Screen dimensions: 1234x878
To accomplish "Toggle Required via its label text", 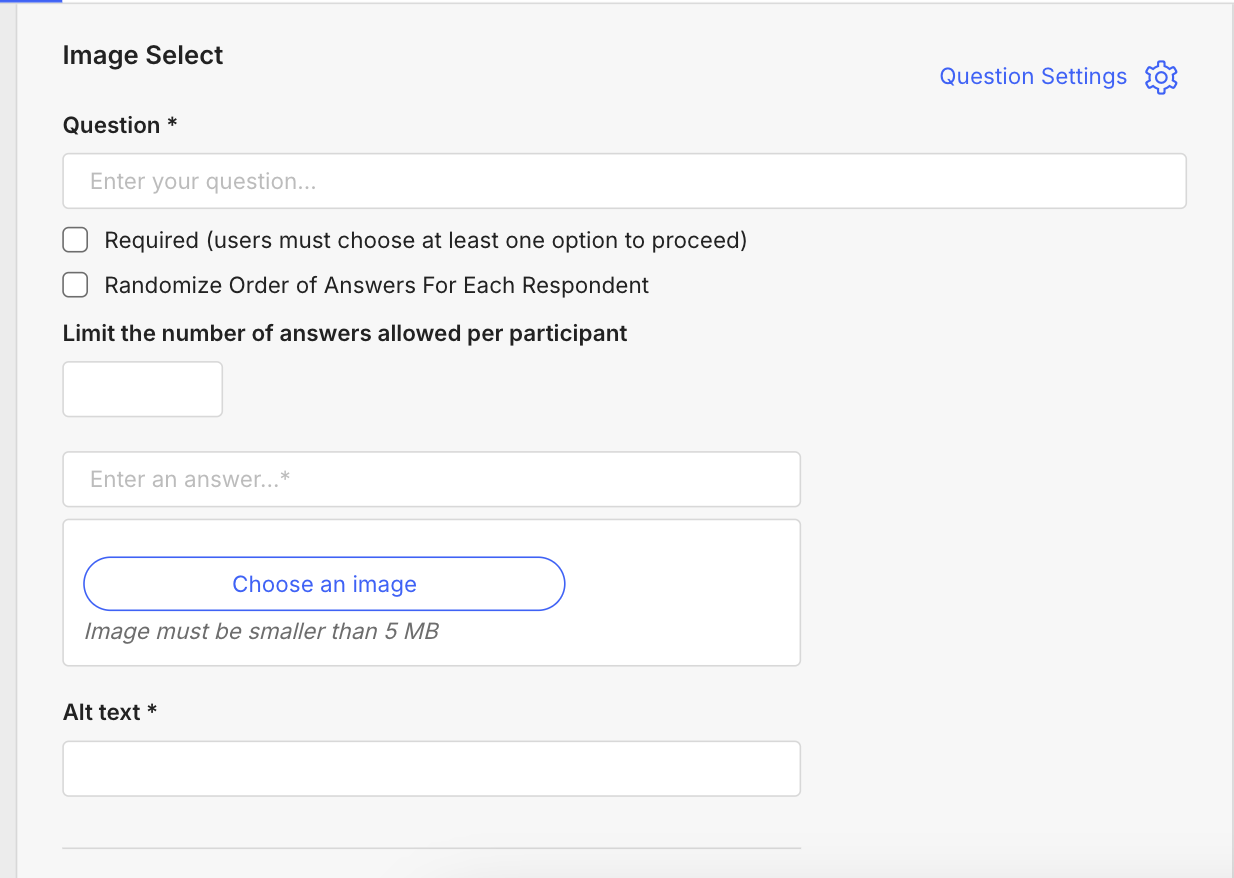I will pos(426,240).
